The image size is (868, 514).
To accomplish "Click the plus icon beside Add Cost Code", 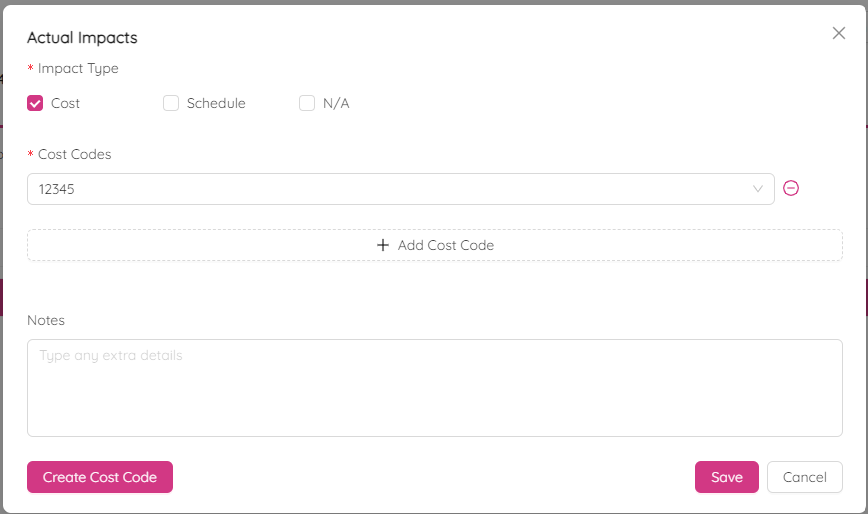I will [383, 245].
